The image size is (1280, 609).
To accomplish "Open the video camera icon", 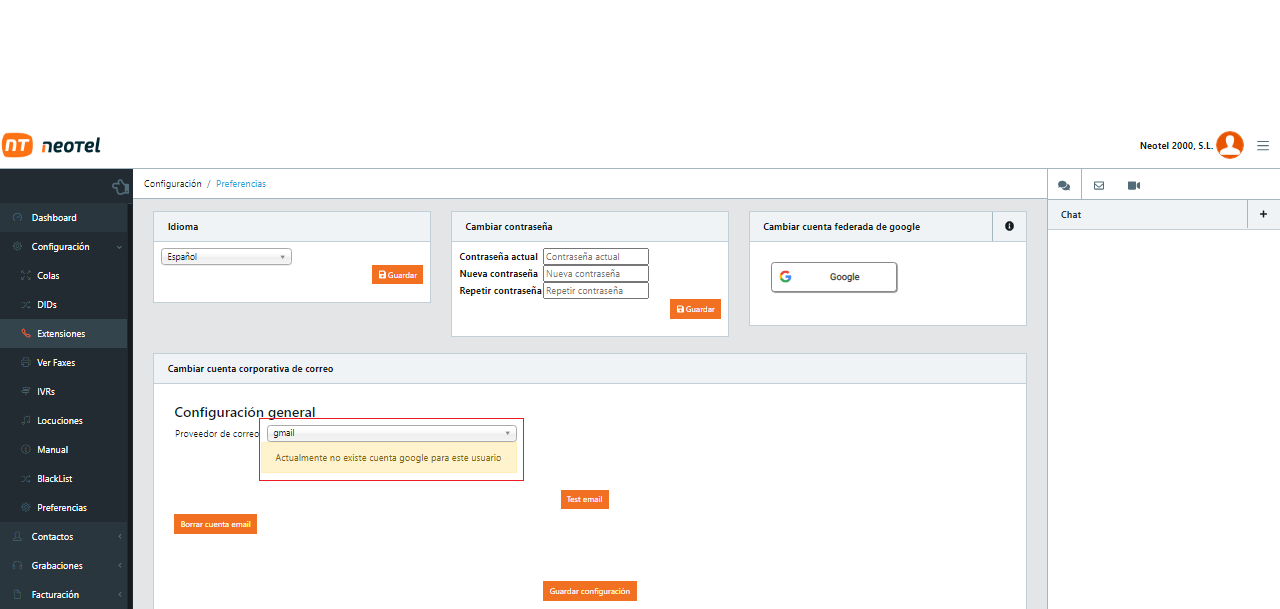I will (1133, 184).
